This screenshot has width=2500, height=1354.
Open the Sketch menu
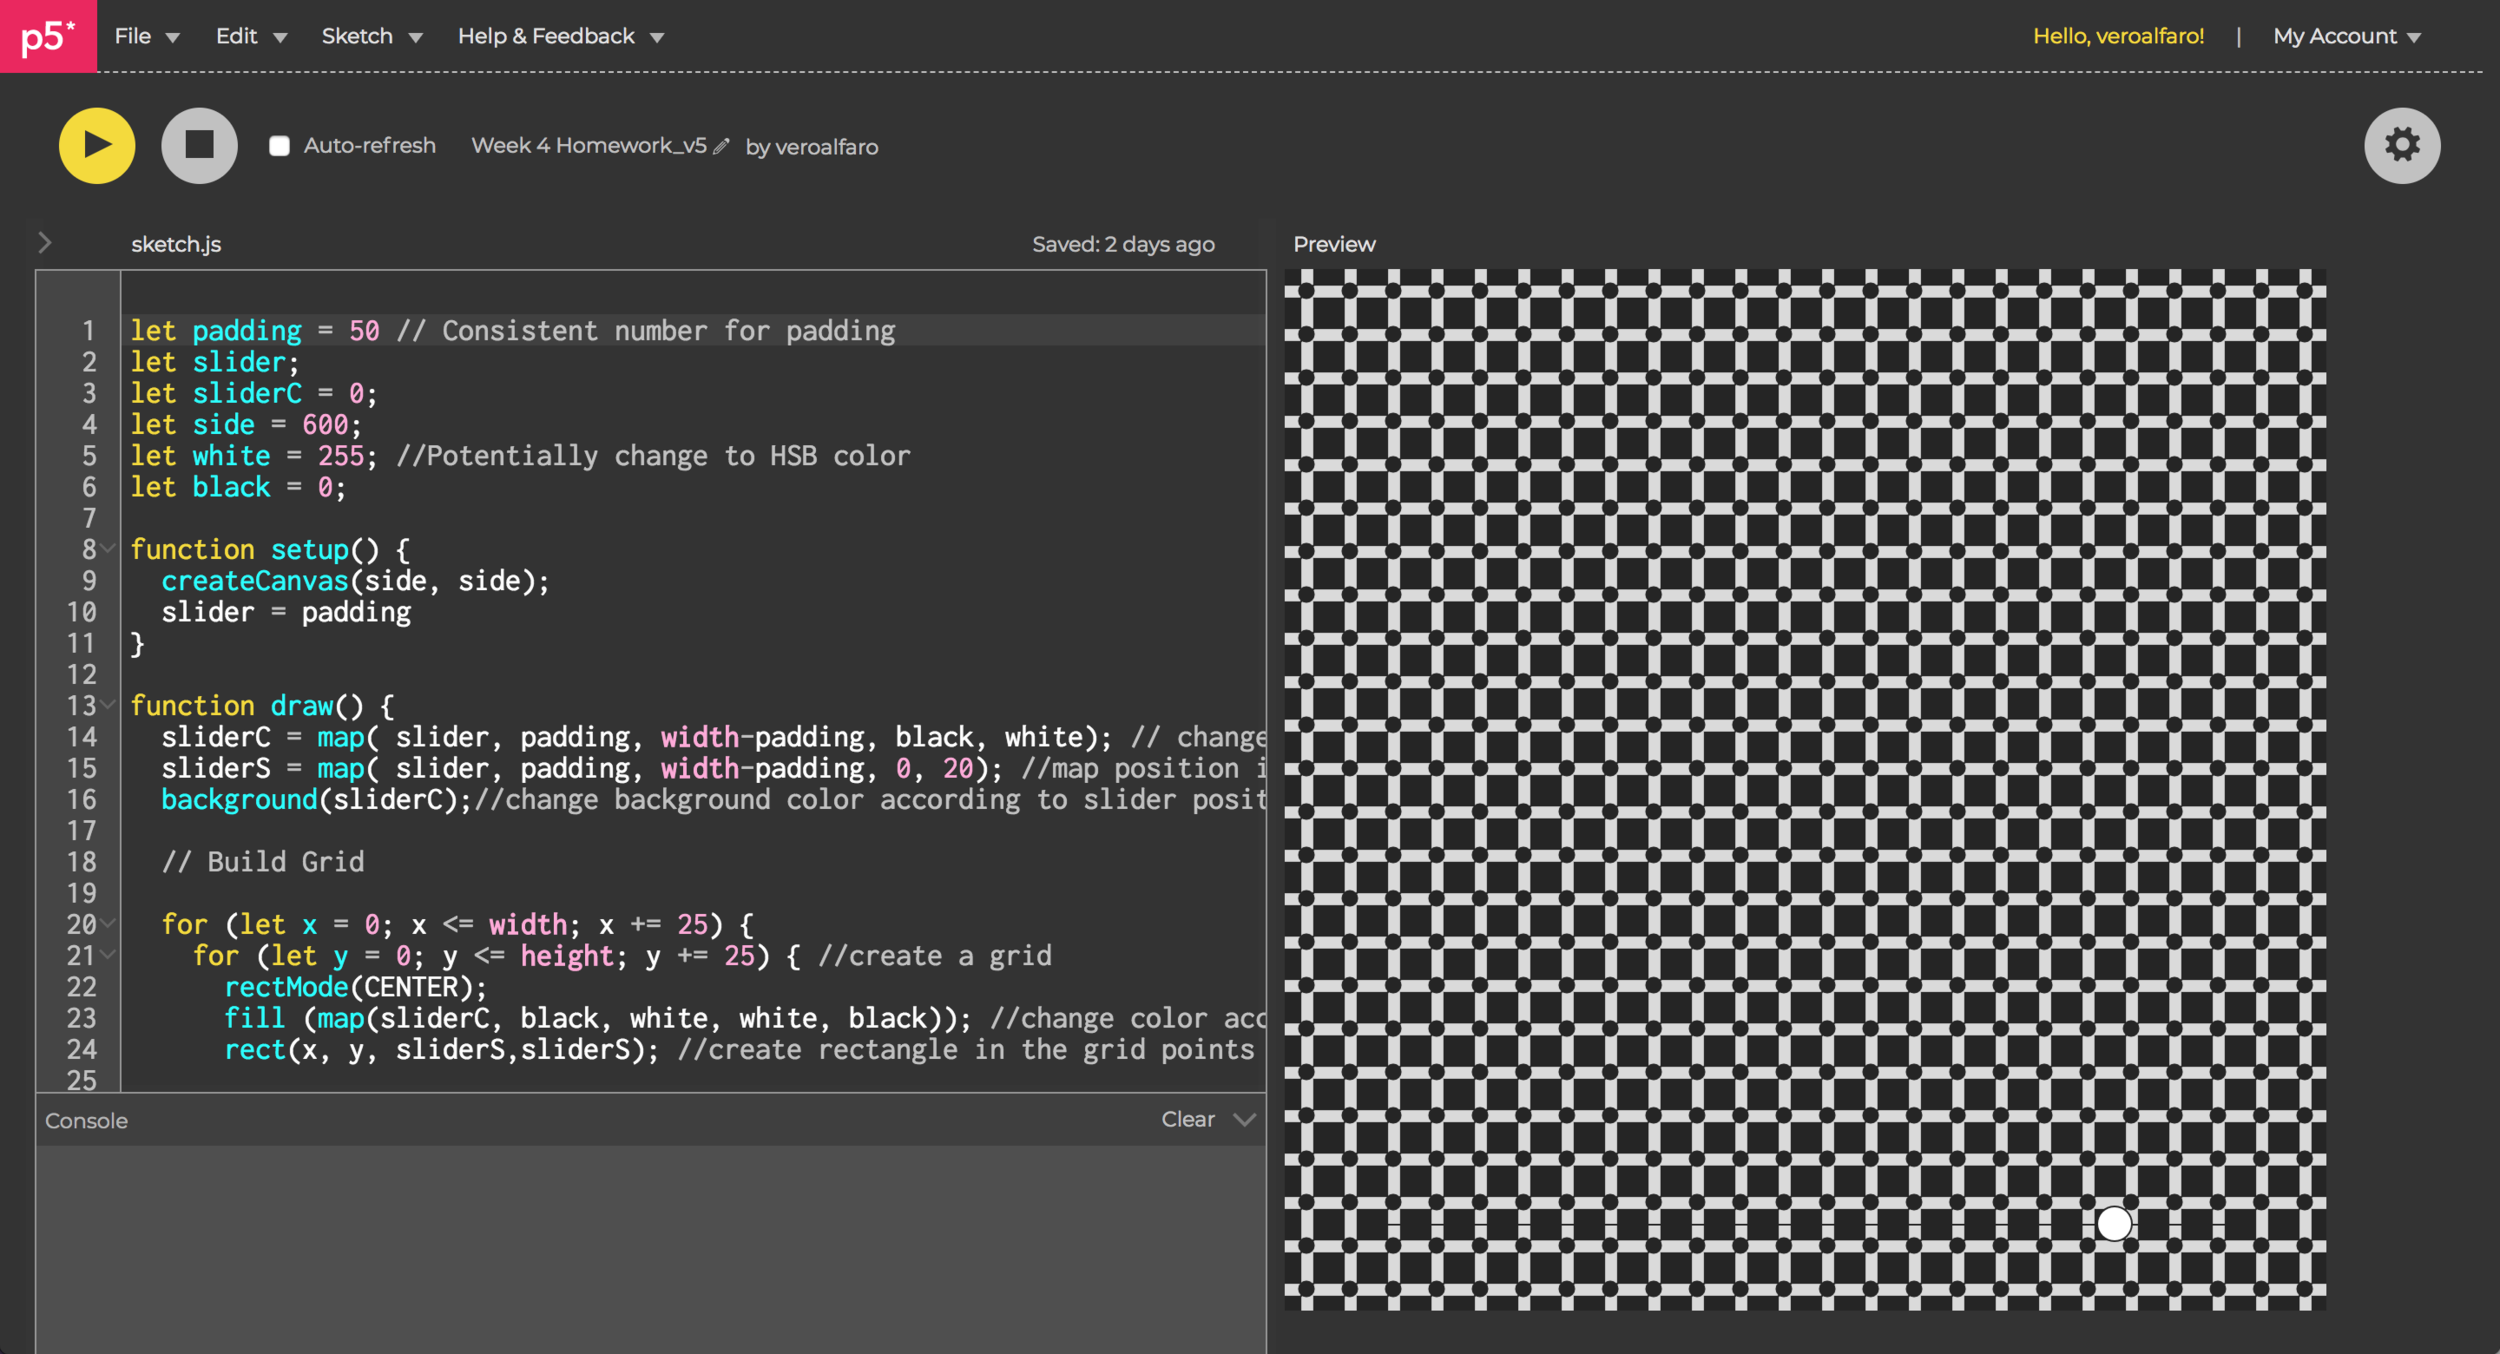coord(371,36)
